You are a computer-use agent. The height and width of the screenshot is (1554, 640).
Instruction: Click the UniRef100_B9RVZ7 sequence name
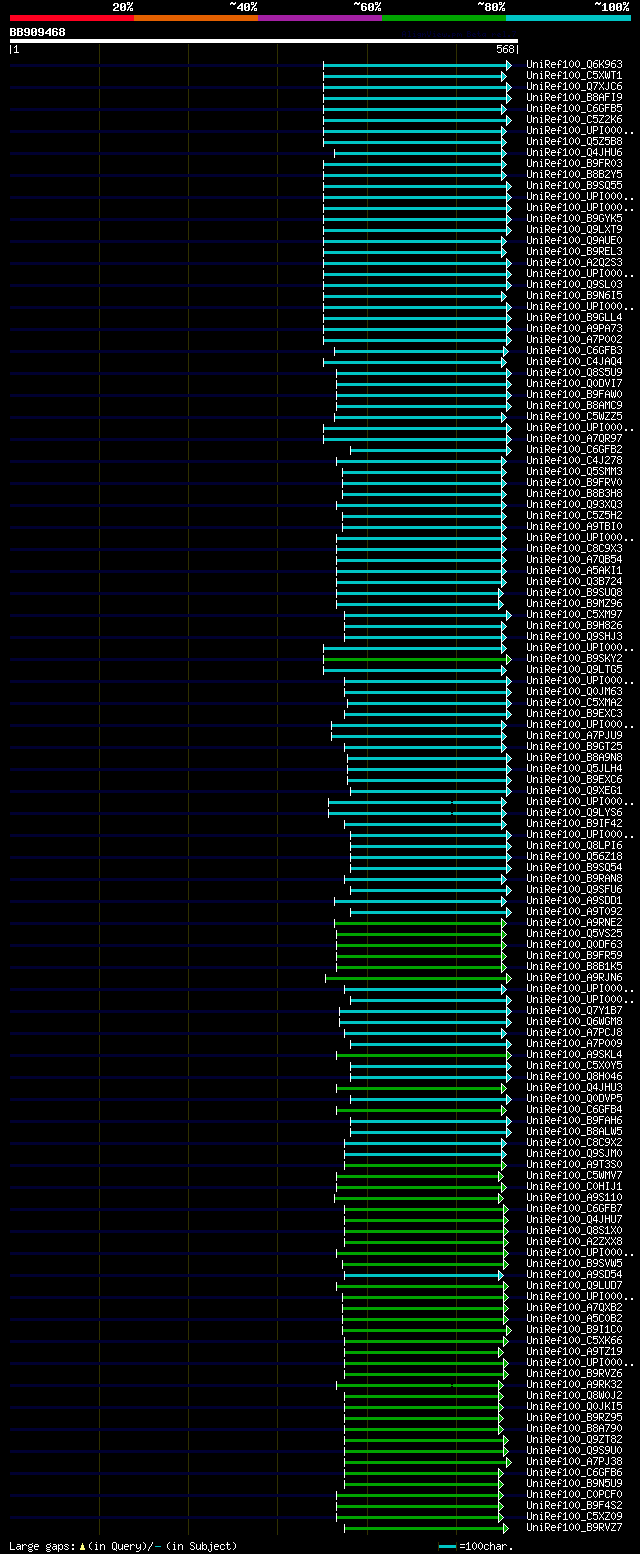pos(574,1528)
